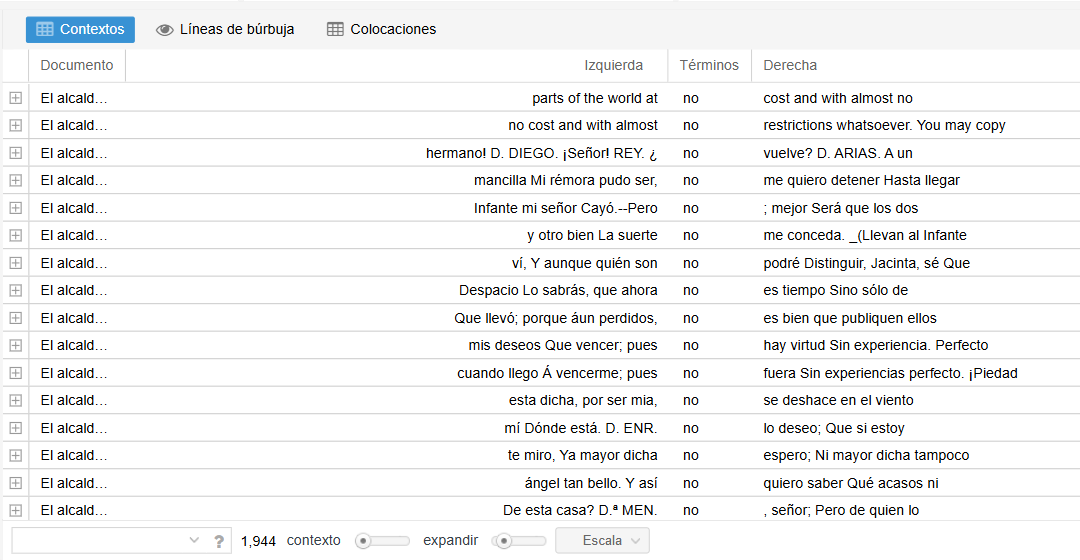Image resolution: width=1080 pixels, height=560 pixels.
Task: Expand the row 'cuando llego Á vencerme; pues'
Action: (16, 373)
